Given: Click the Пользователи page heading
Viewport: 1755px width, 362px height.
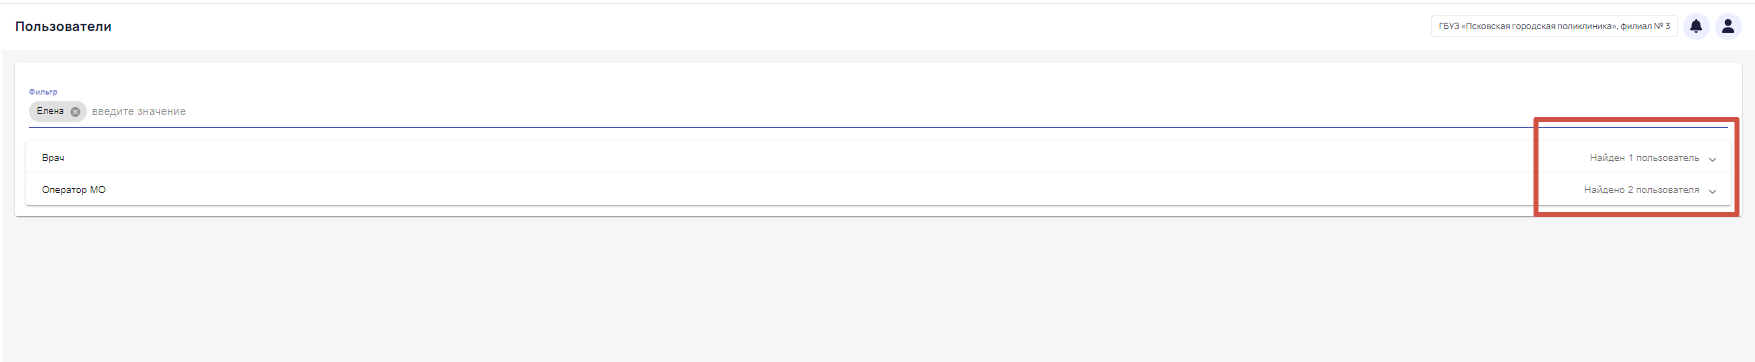Looking at the screenshot, I should pos(63,27).
